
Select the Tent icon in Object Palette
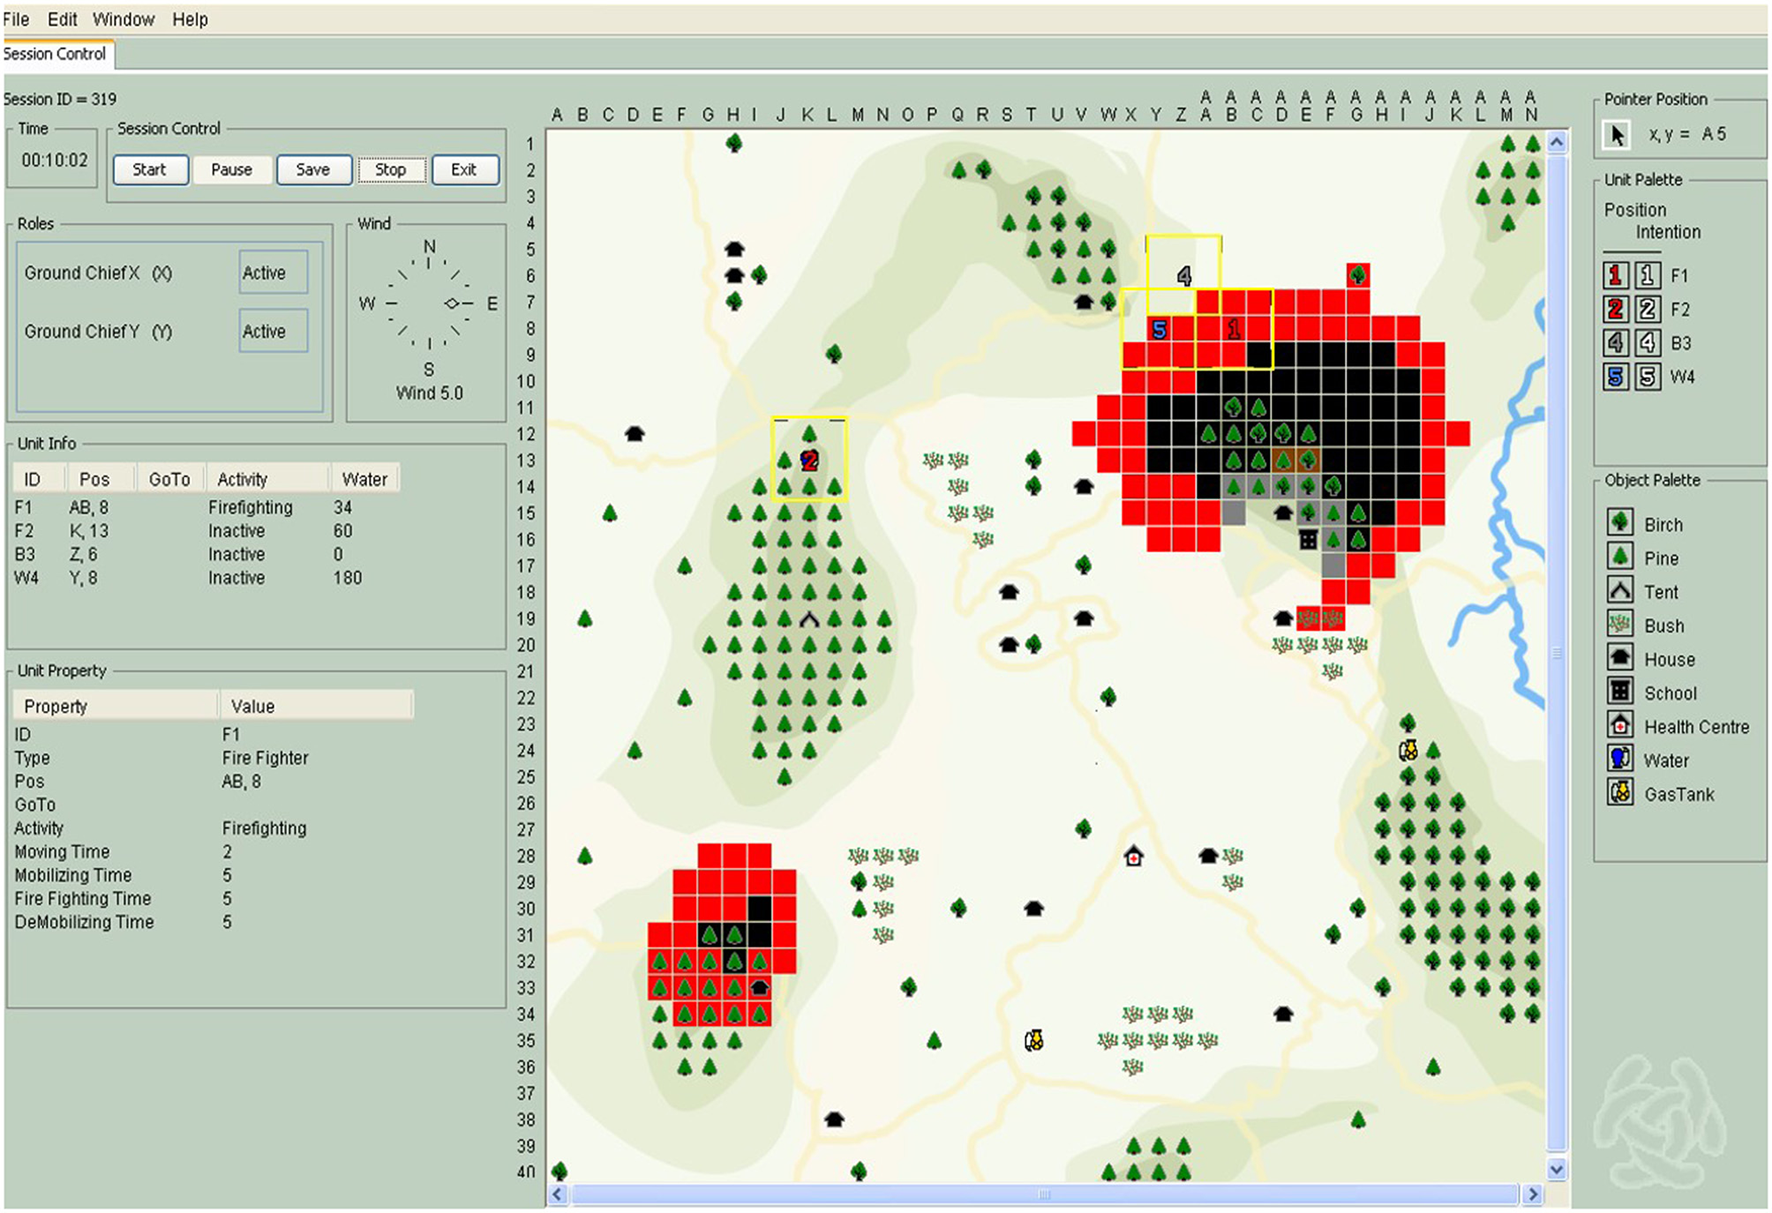pos(1620,591)
